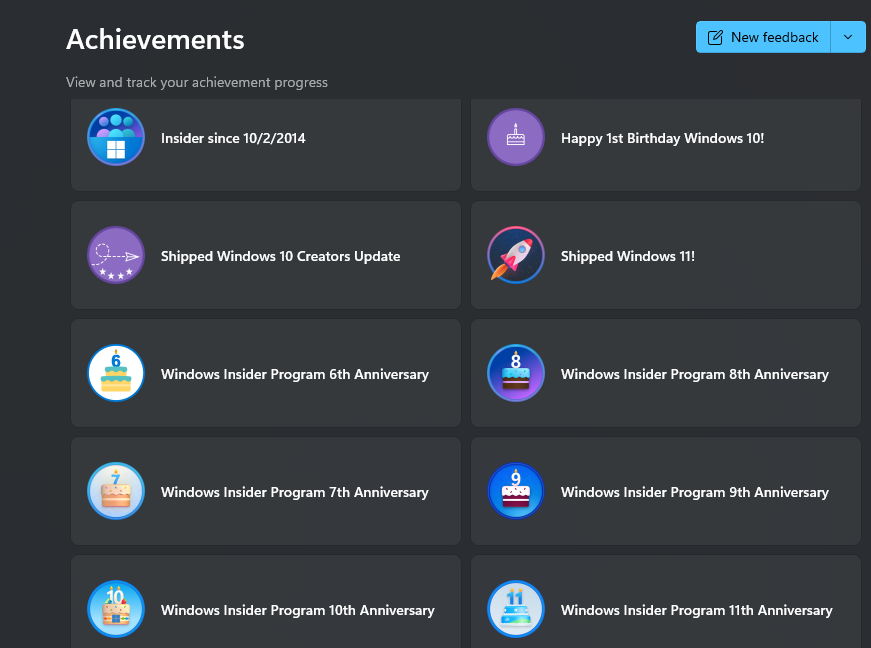Select the 8th Anniversary cake badge icon
The height and width of the screenshot is (648, 871).
pyautogui.click(x=516, y=373)
